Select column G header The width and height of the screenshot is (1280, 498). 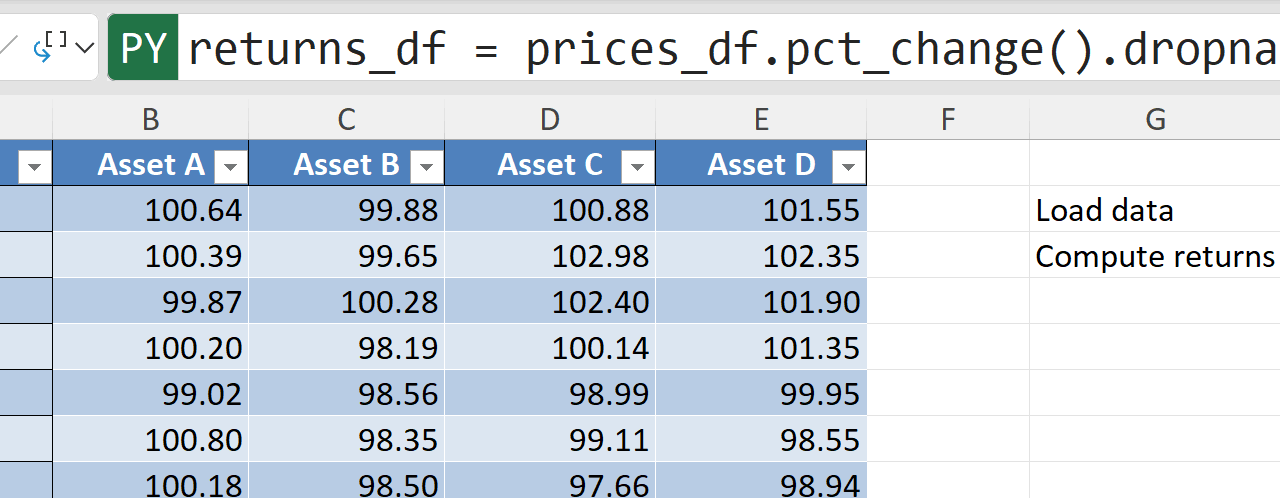pos(1155,120)
